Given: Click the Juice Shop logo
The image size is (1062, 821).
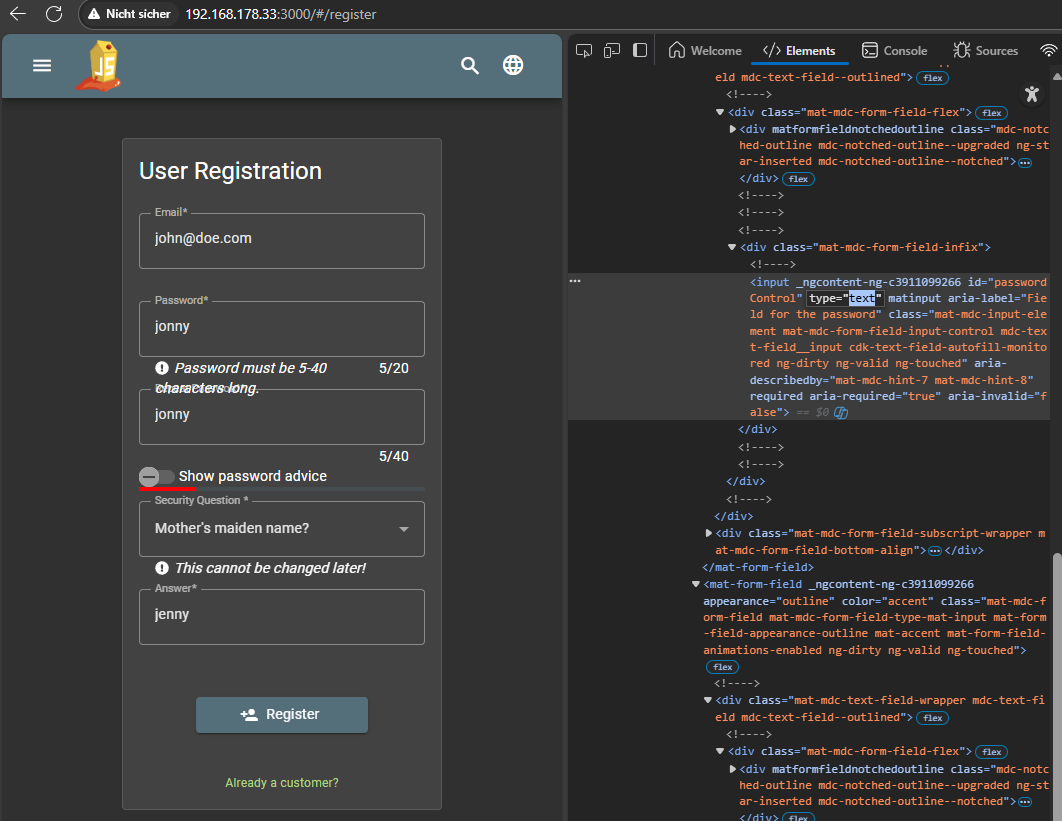Looking at the screenshot, I should (101, 66).
